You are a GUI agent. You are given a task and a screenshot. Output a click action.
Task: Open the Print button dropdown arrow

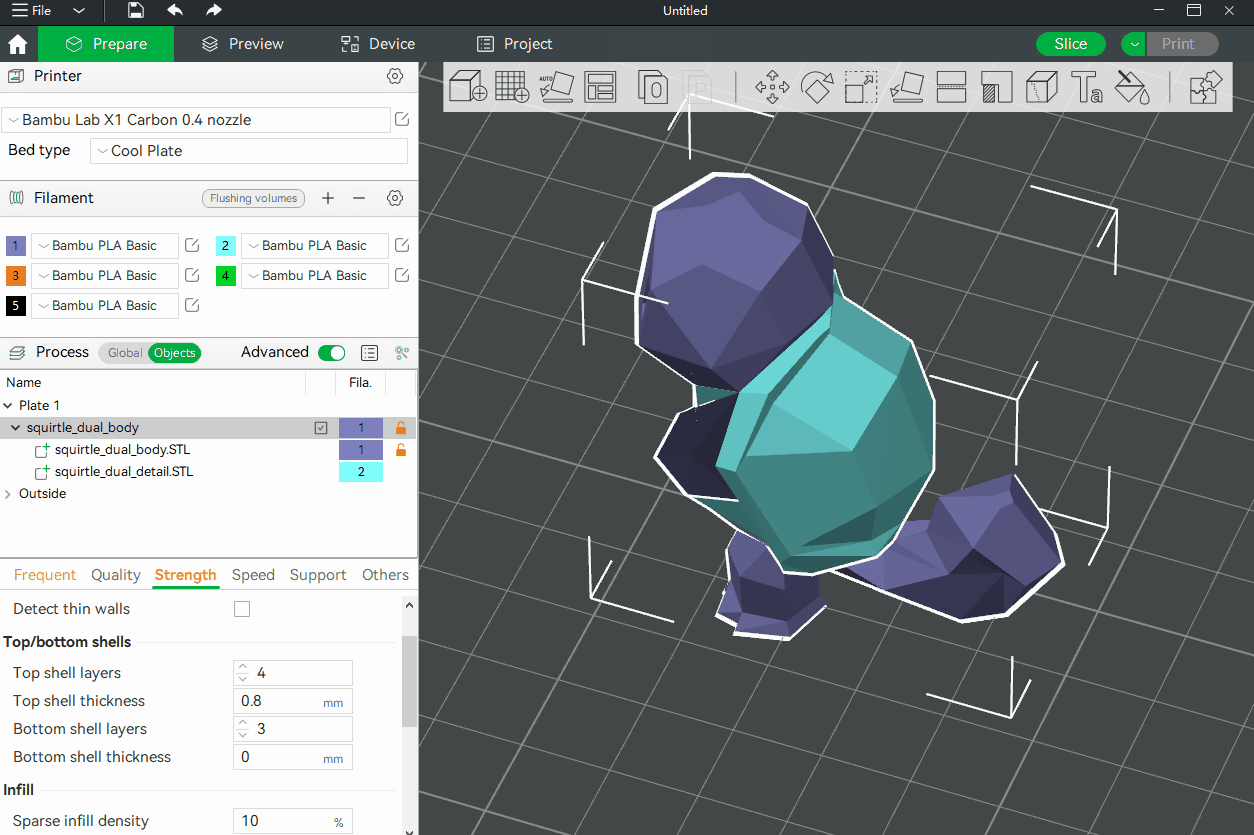(x=1133, y=44)
